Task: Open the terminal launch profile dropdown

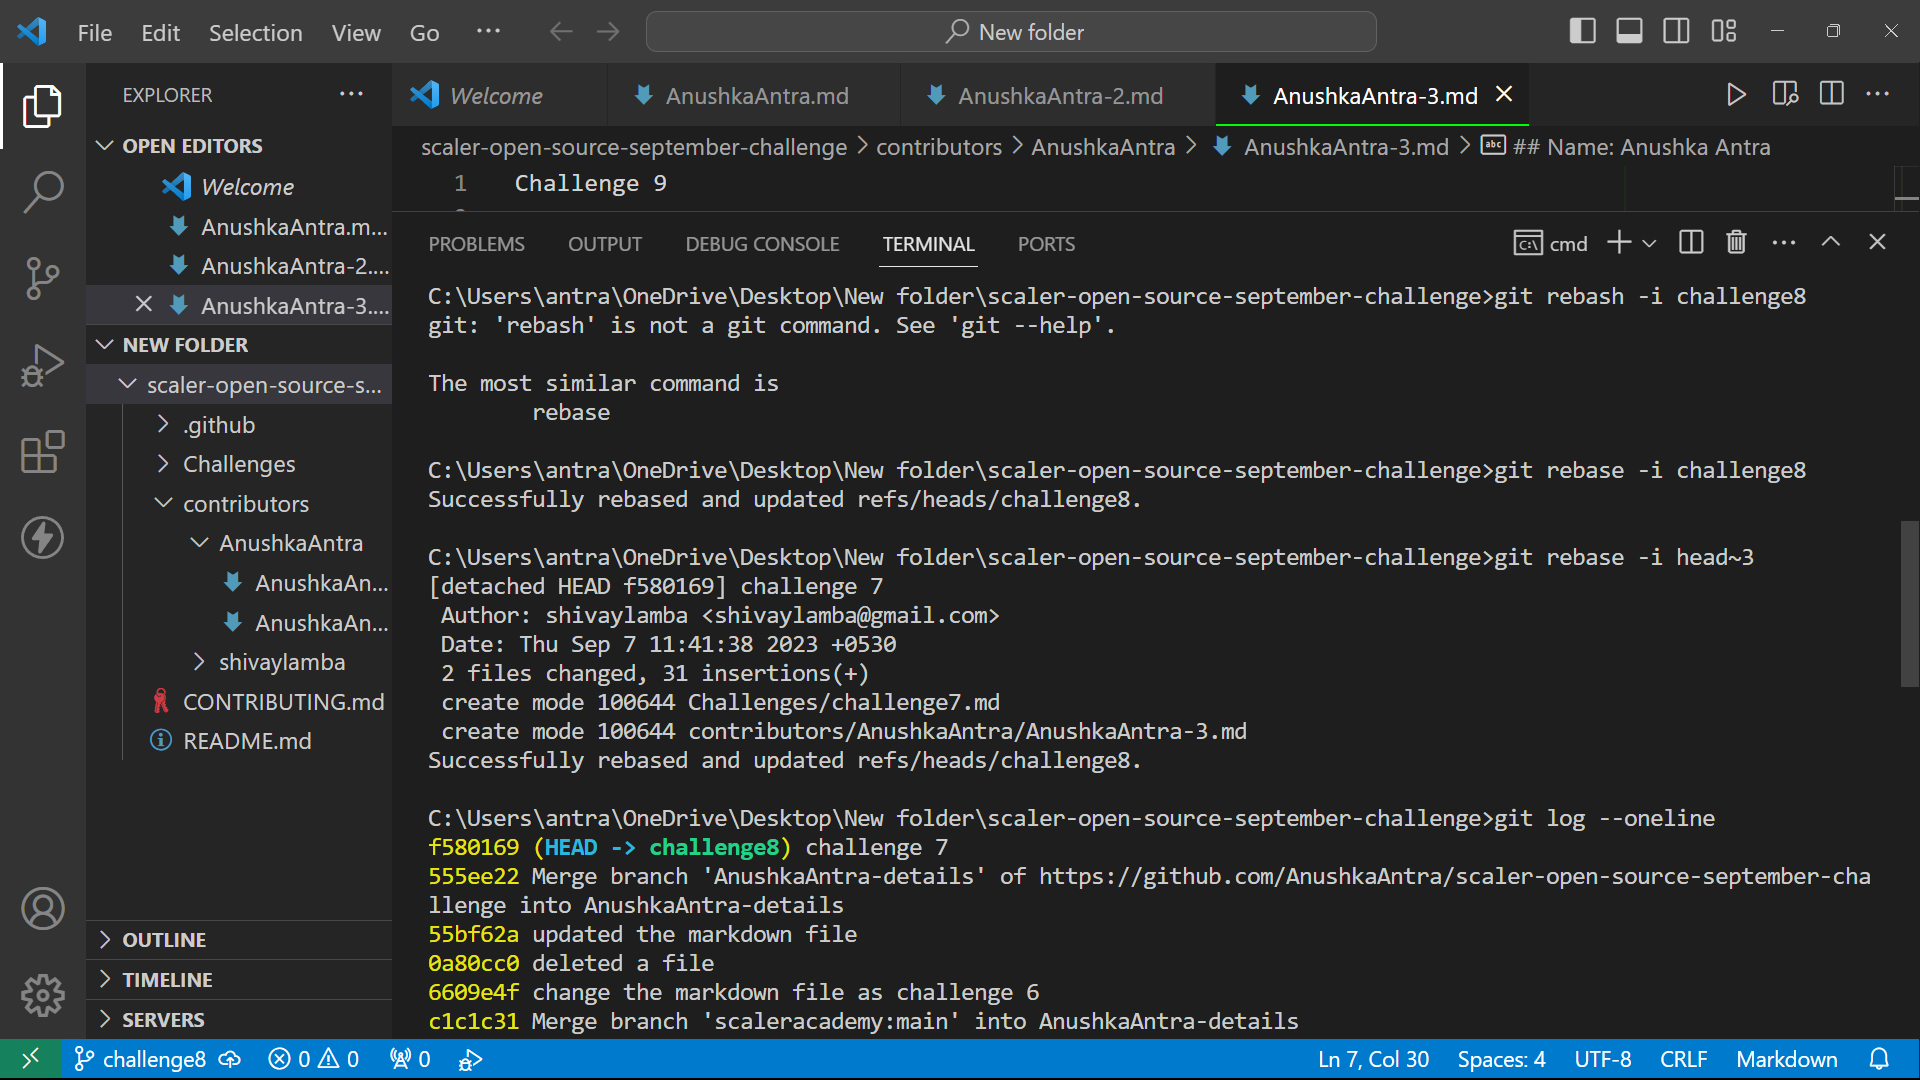Action: click(x=1649, y=242)
